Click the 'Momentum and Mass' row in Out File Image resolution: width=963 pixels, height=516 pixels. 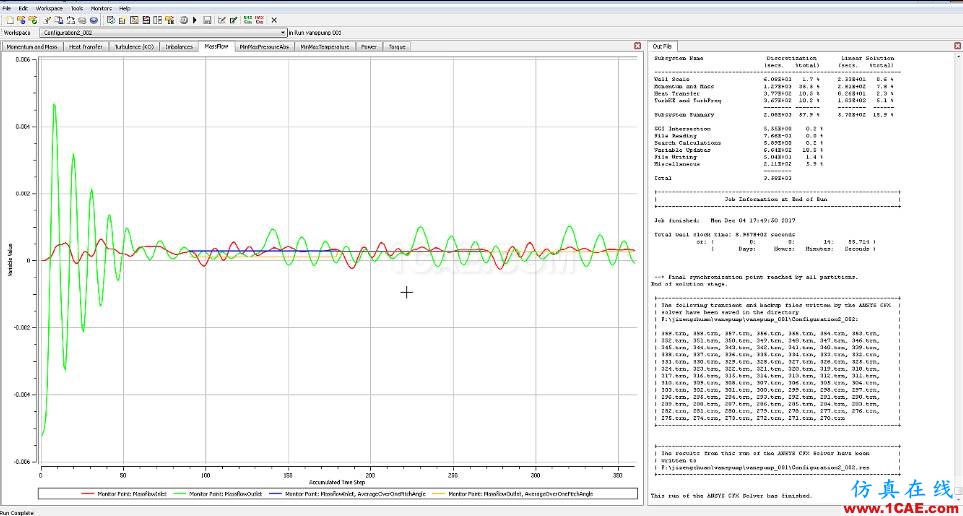(774, 87)
